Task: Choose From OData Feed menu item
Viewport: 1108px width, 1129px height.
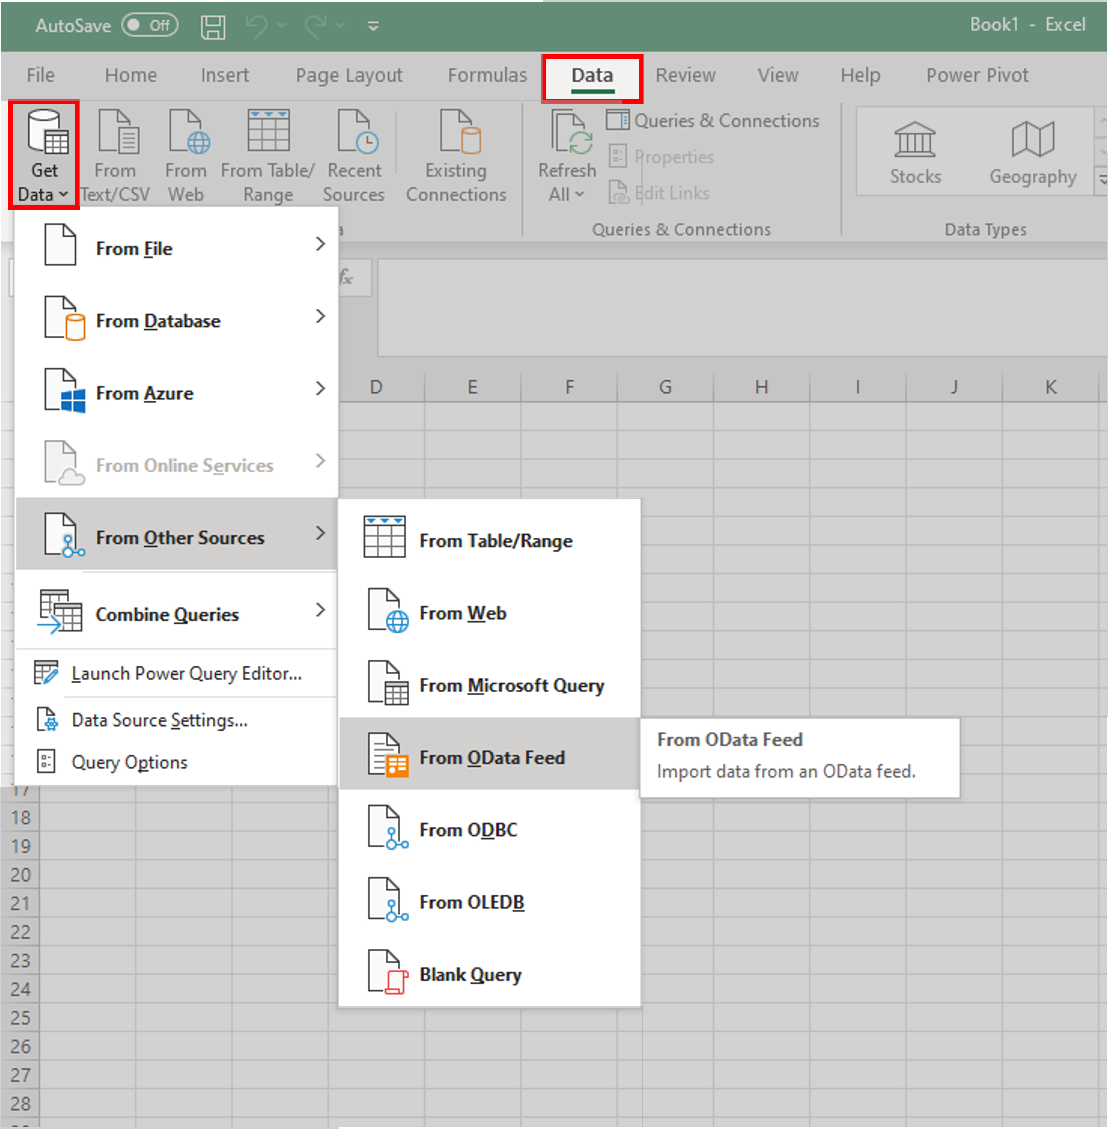Action: 490,758
